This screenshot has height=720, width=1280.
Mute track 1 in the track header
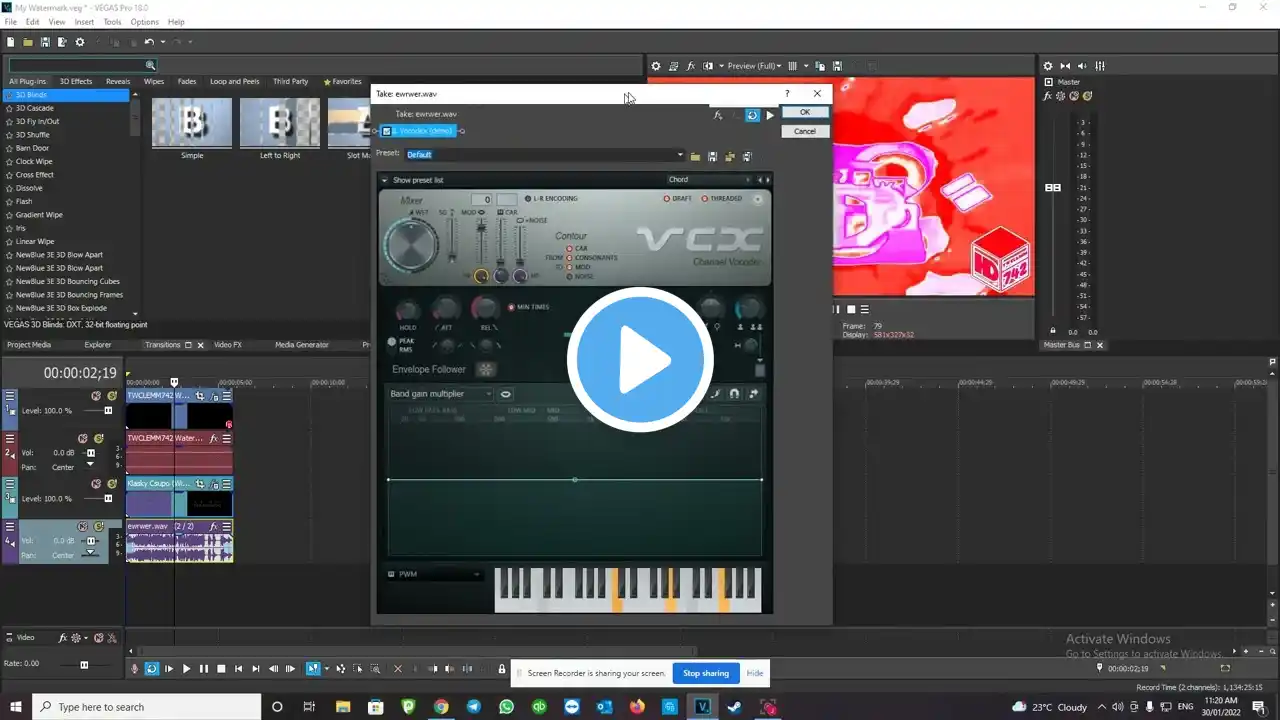[x=96, y=396]
